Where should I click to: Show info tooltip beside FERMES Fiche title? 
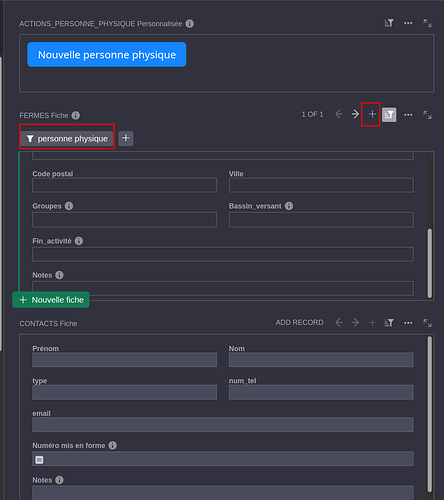(76, 115)
